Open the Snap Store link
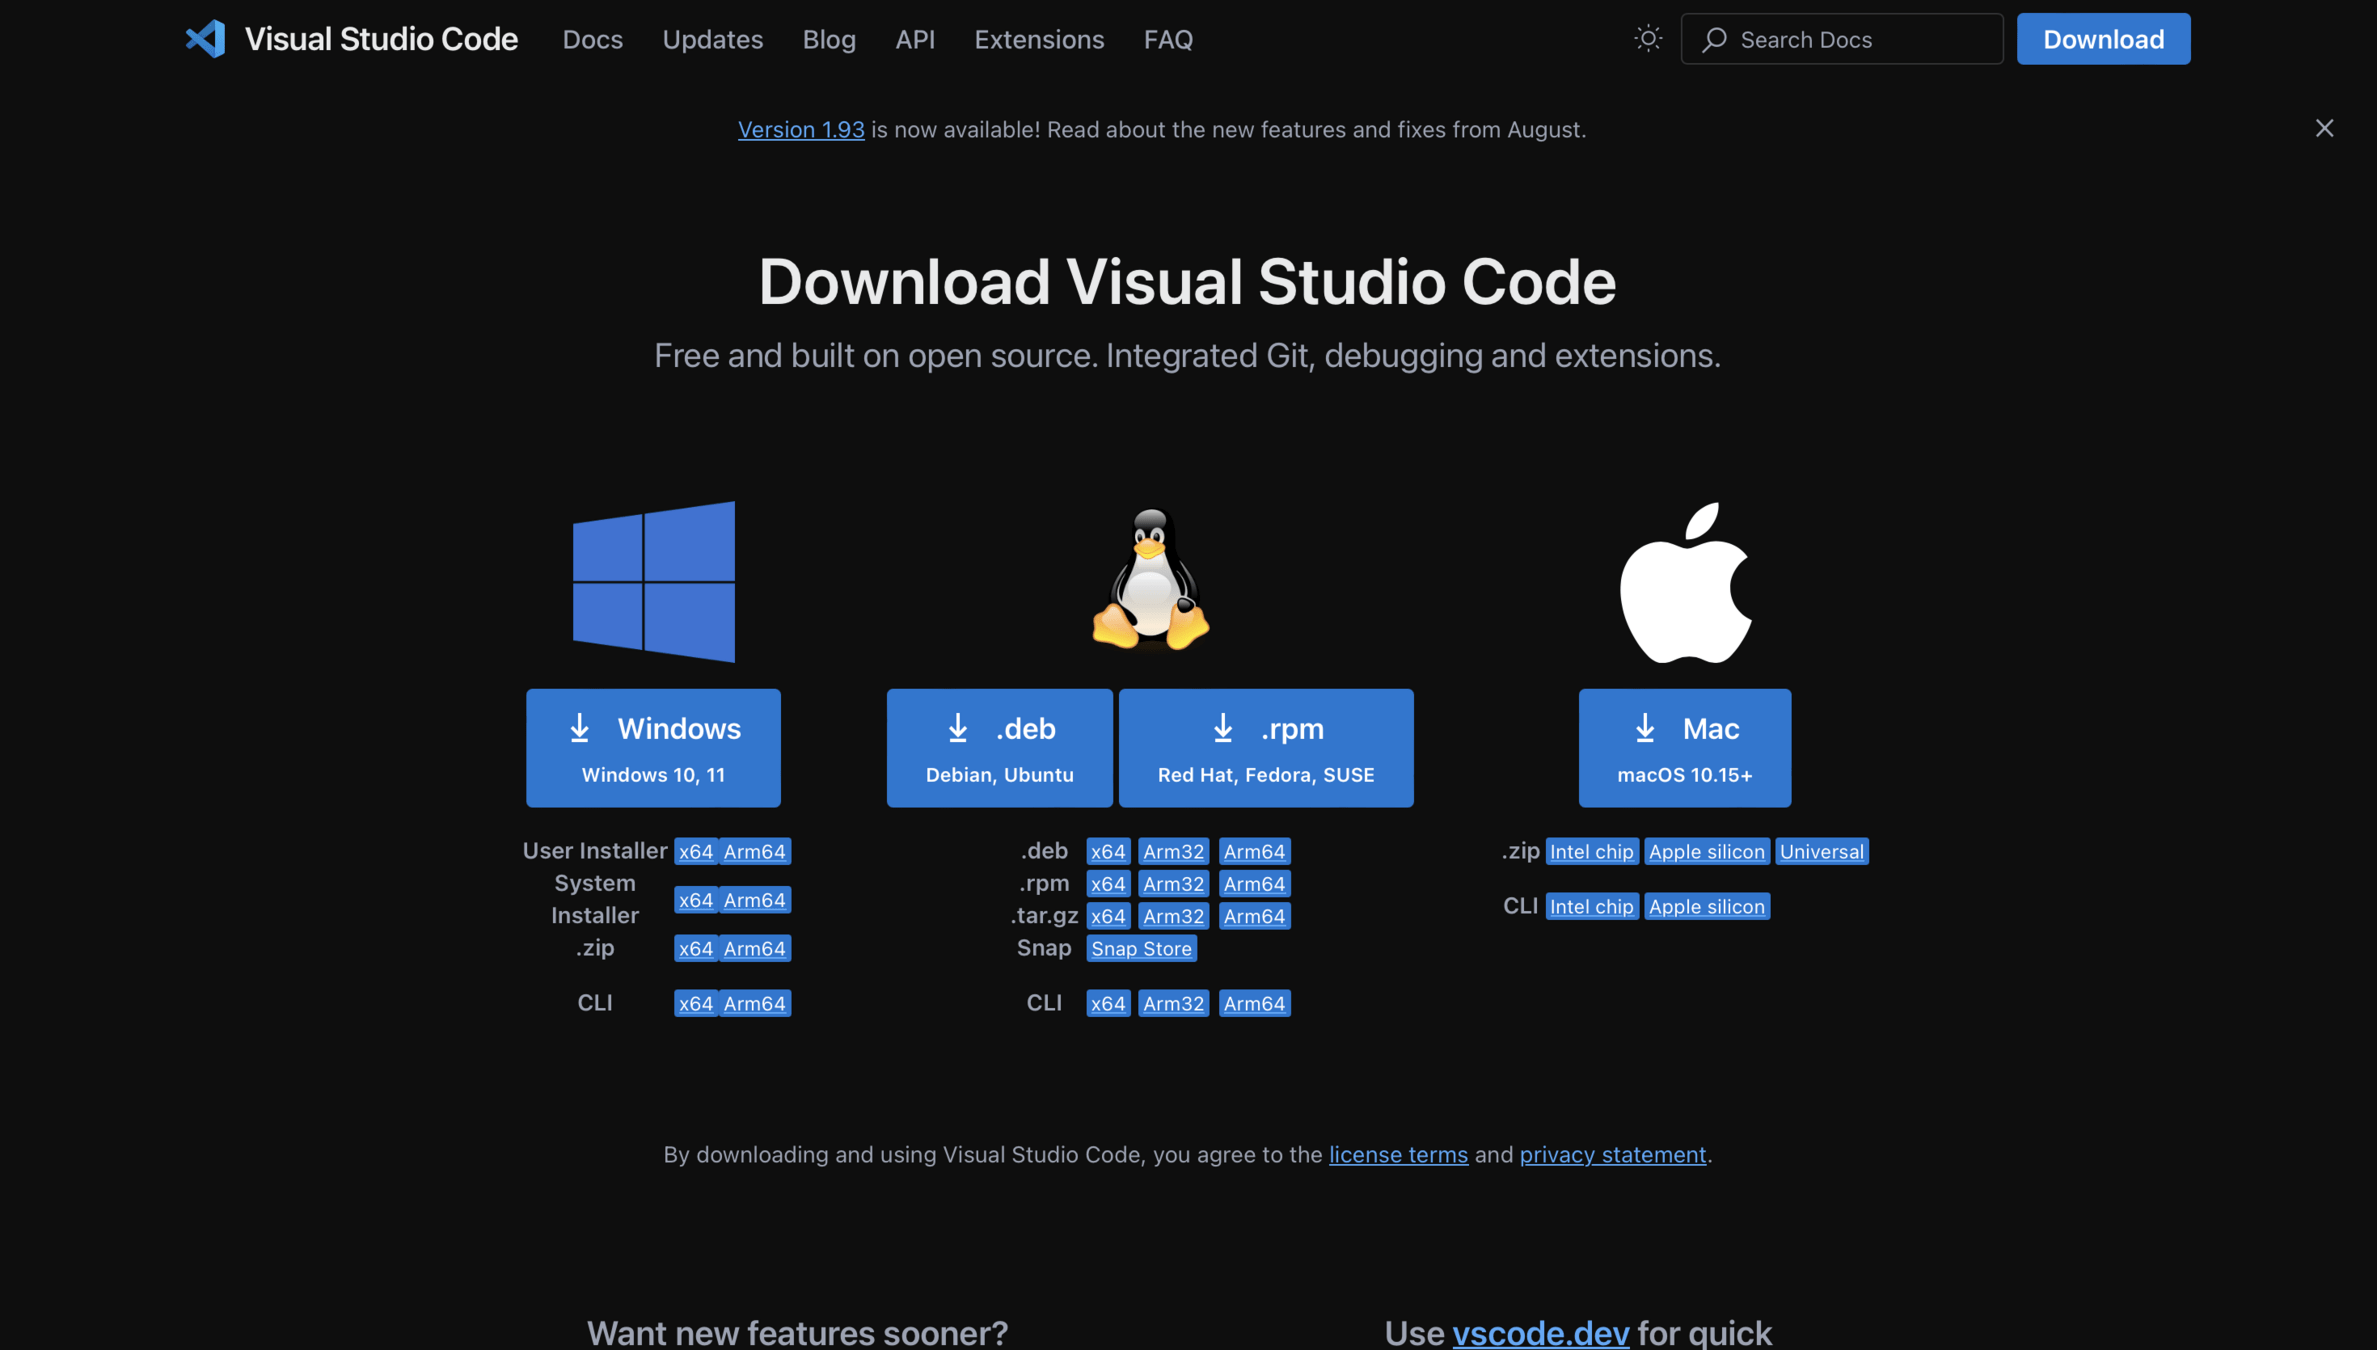Image resolution: width=2377 pixels, height=1350 pixels. point(1141,948)
